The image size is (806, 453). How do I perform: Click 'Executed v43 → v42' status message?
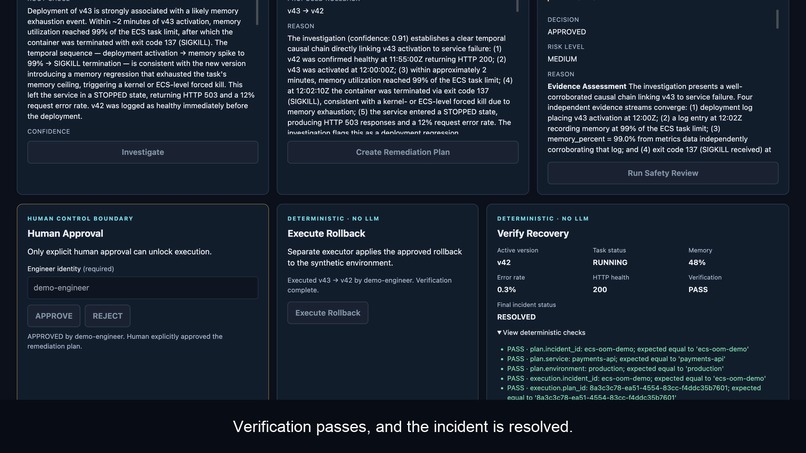pos(370,285)
